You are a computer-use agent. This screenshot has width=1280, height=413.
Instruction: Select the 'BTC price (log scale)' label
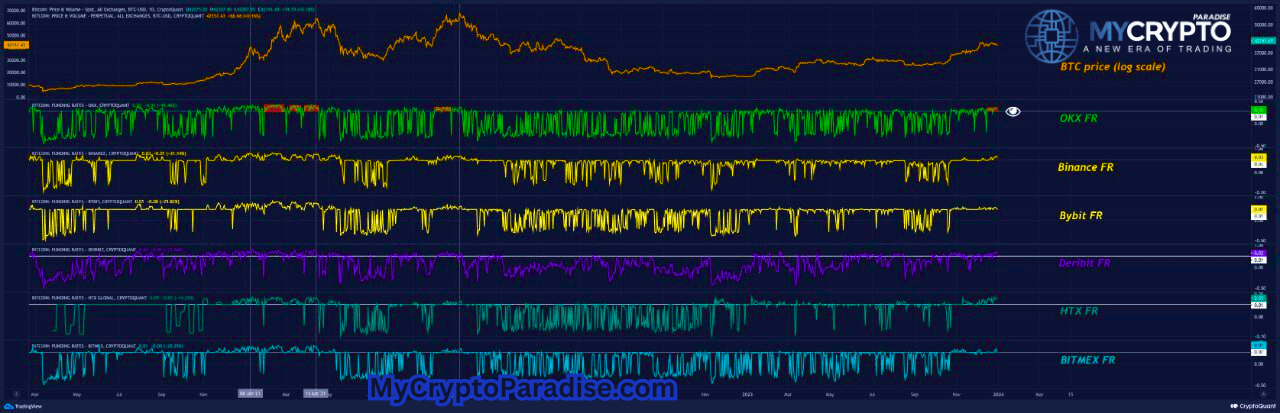1112,67
